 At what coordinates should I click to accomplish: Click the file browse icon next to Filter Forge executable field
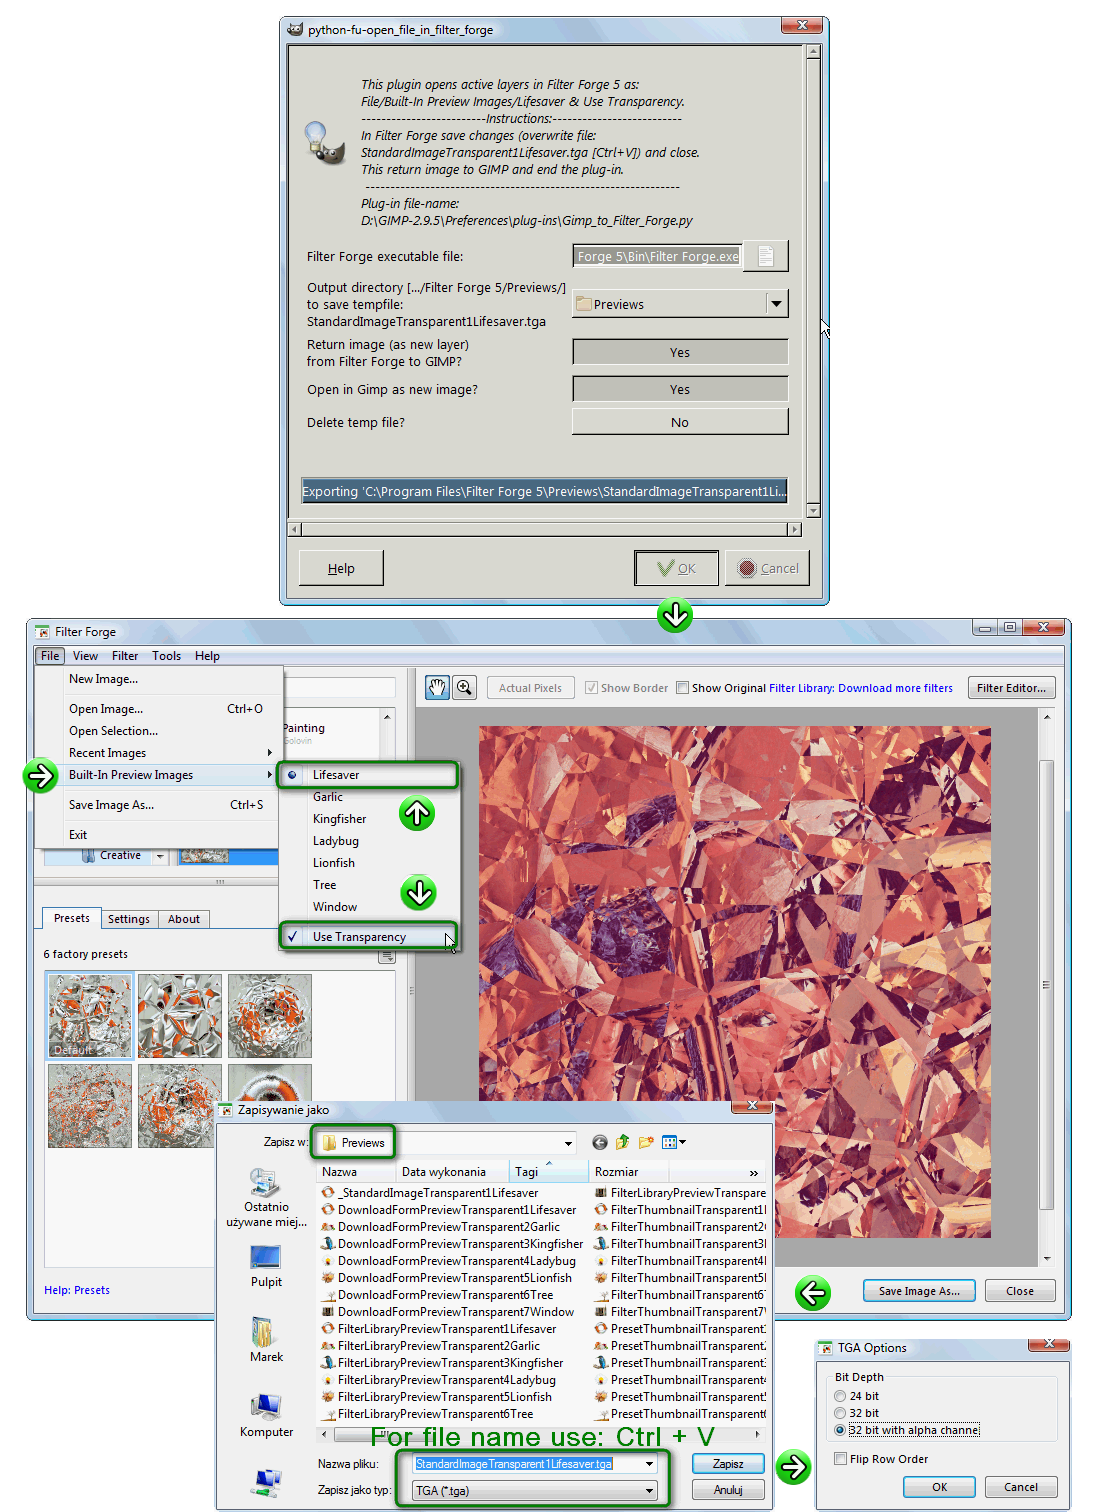tap(766, 256)
